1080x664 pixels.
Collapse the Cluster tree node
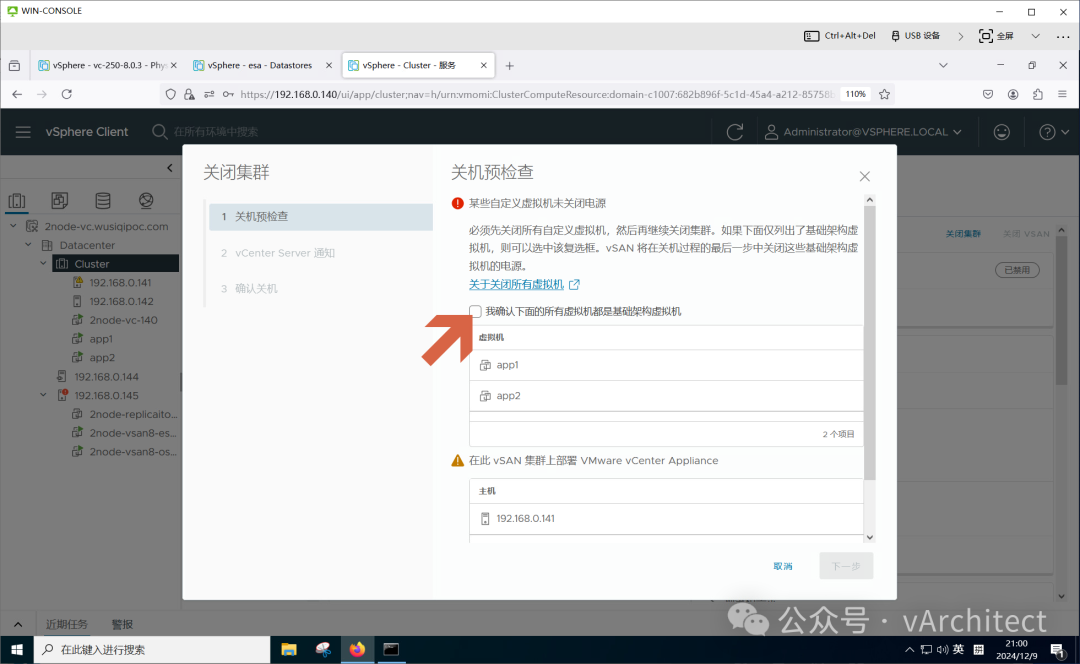pos(43,264)
